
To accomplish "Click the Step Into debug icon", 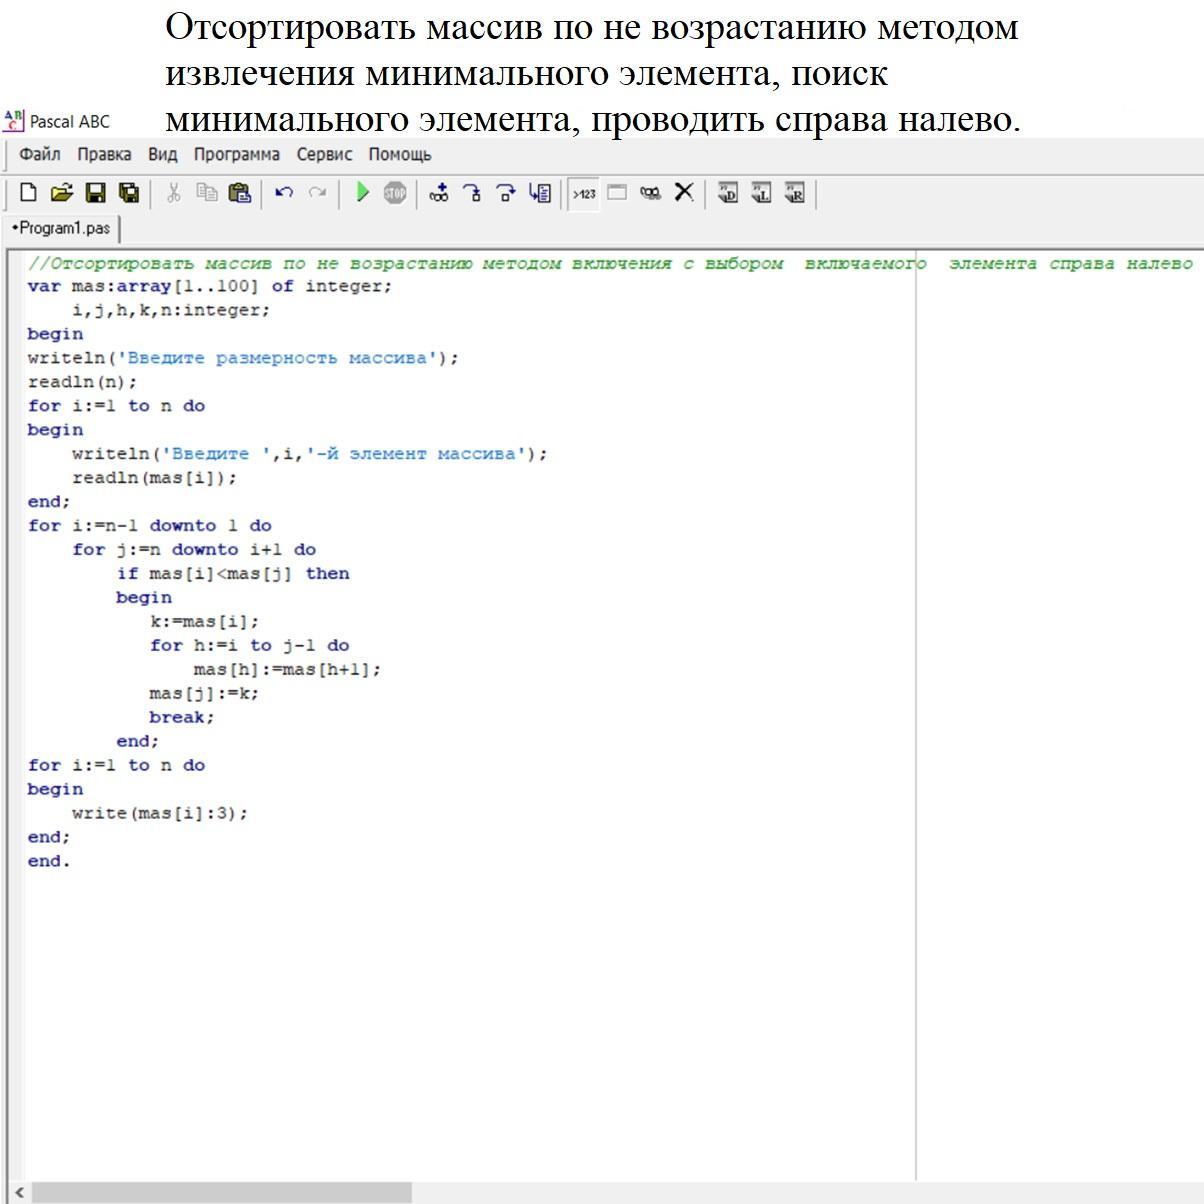I will point(472,193).
